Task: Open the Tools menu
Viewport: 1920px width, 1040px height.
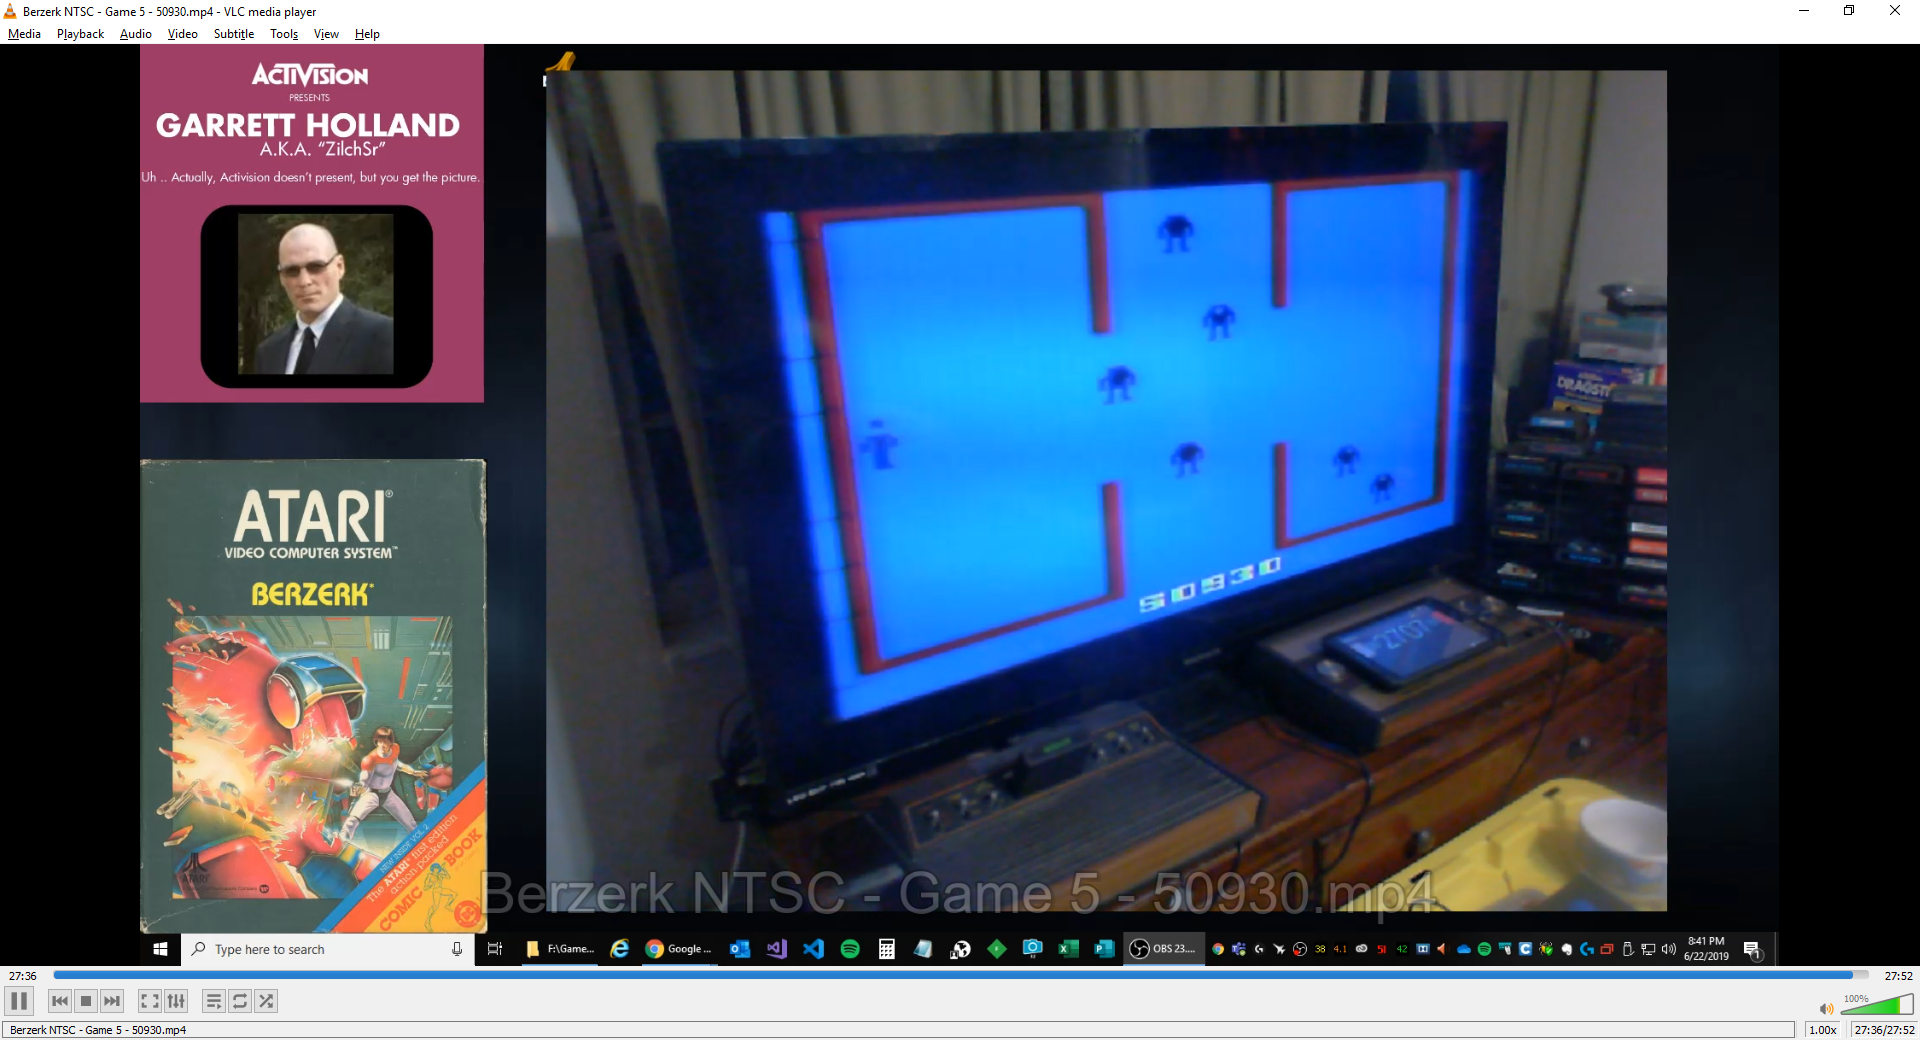Action: point(284,34)
